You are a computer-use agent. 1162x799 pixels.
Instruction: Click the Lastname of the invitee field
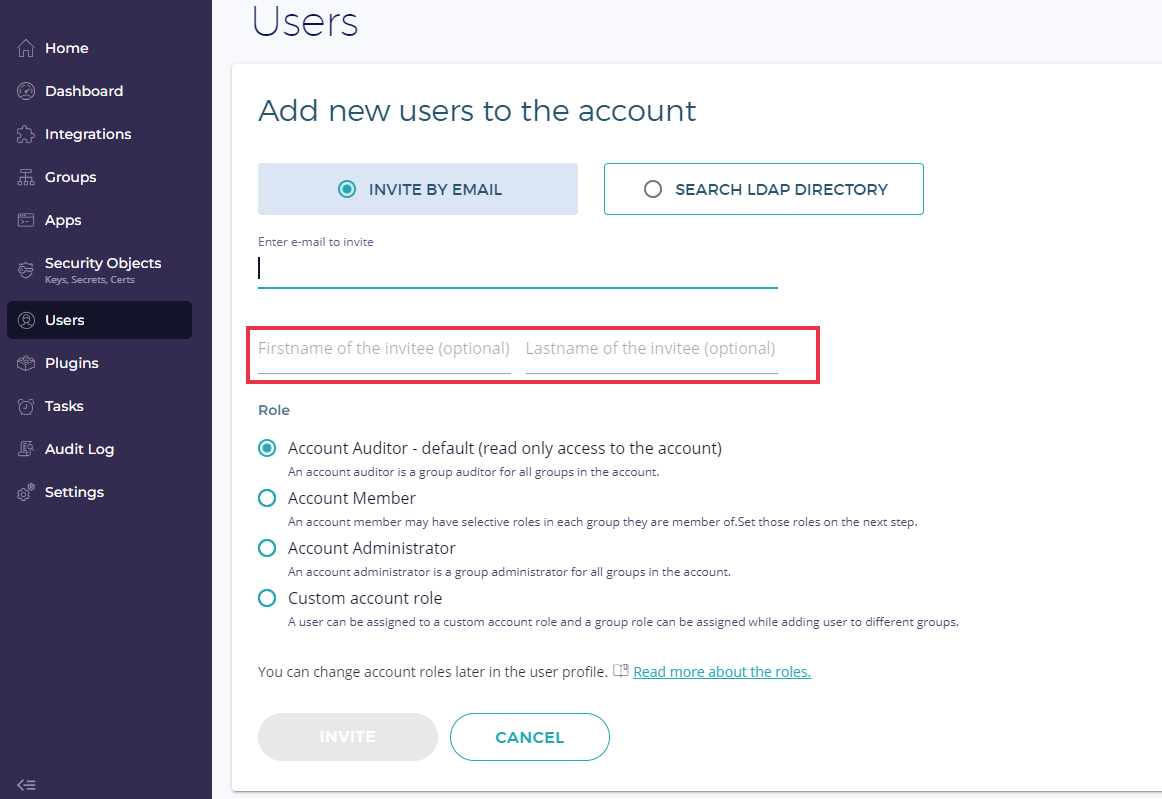[x=651, y=349]
